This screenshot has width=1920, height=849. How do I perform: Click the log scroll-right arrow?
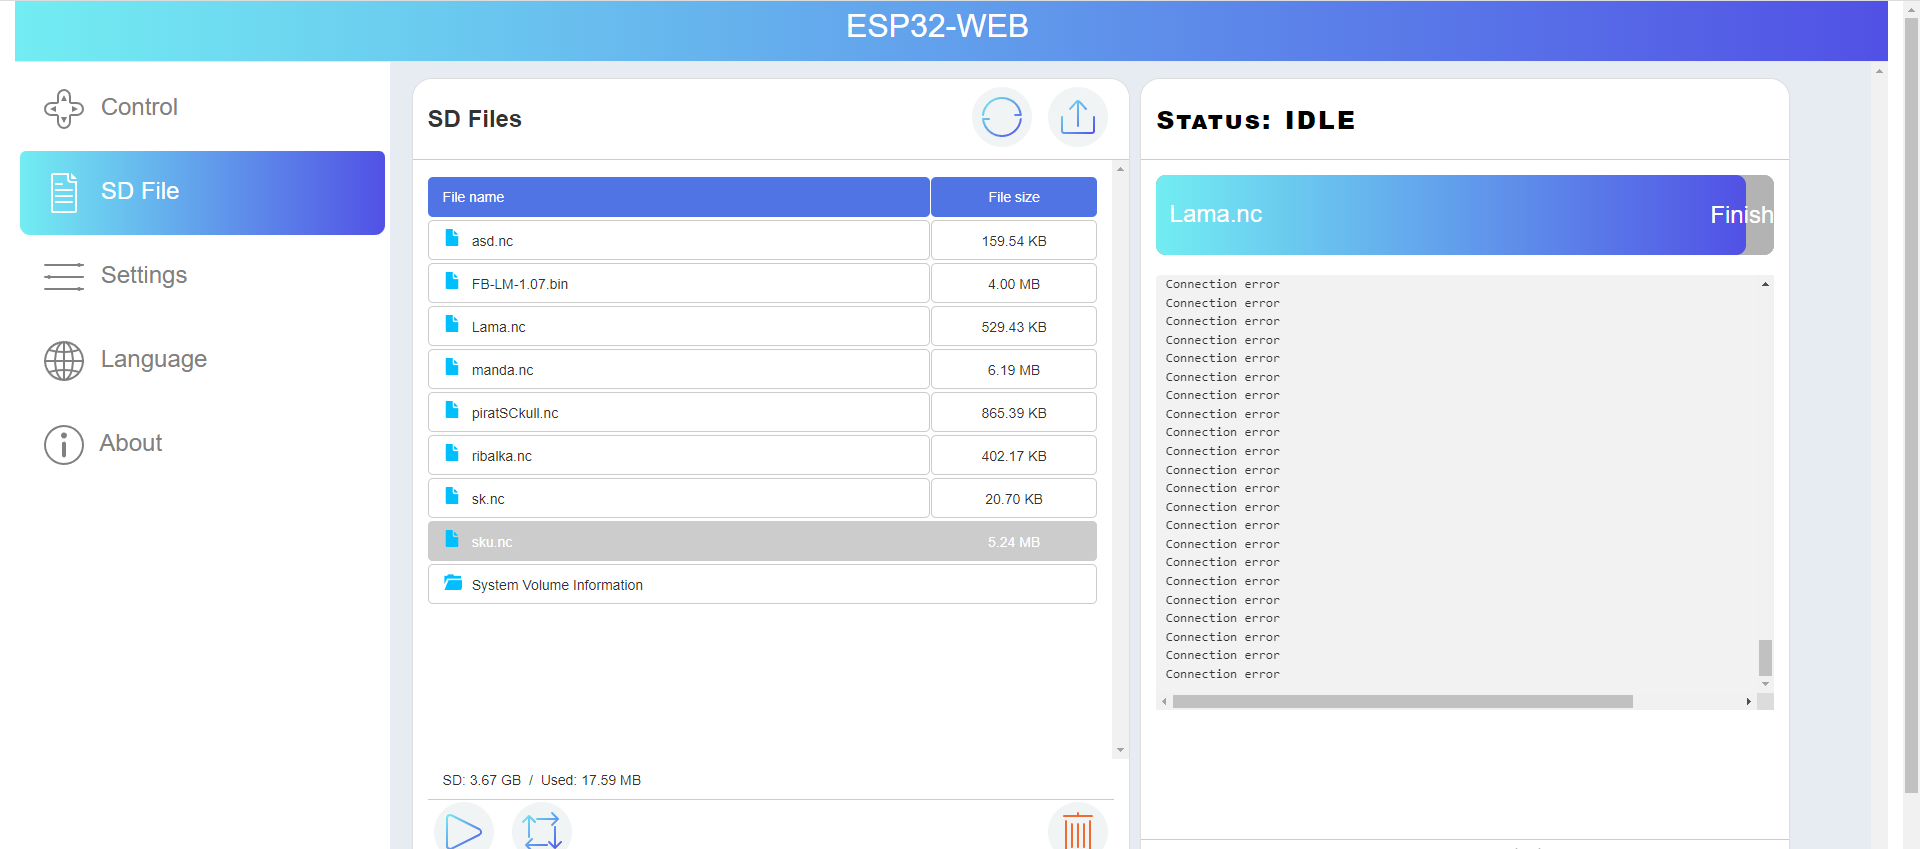click(x=1748, y=702)
